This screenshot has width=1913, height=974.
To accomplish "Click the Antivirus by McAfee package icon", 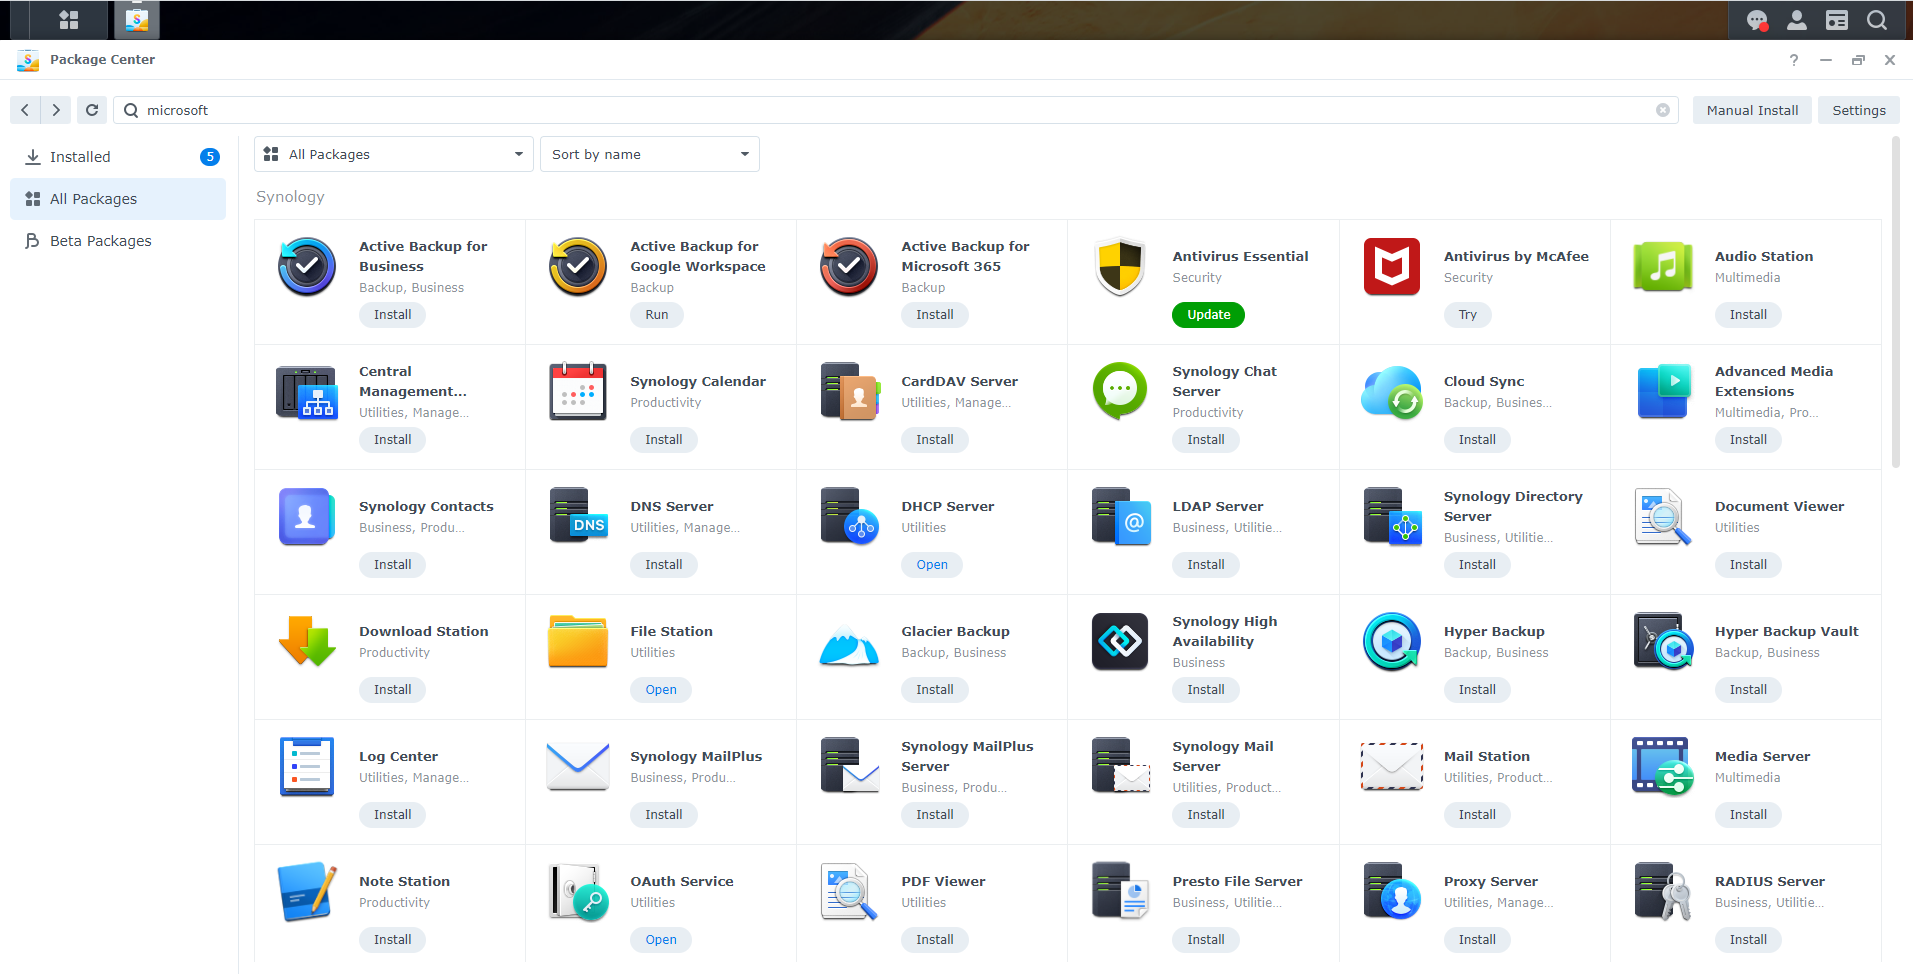I will click(x=1391, y=267).
